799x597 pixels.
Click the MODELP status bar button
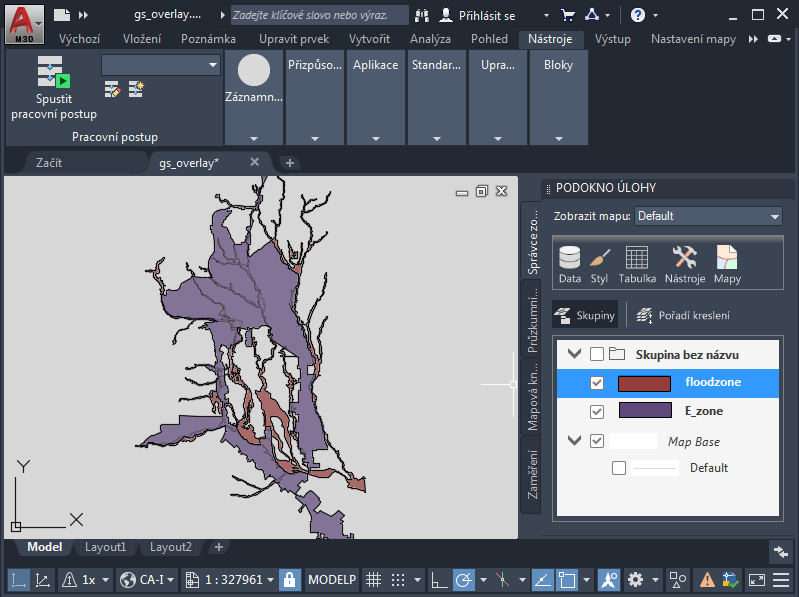click(x=332, y=580)
